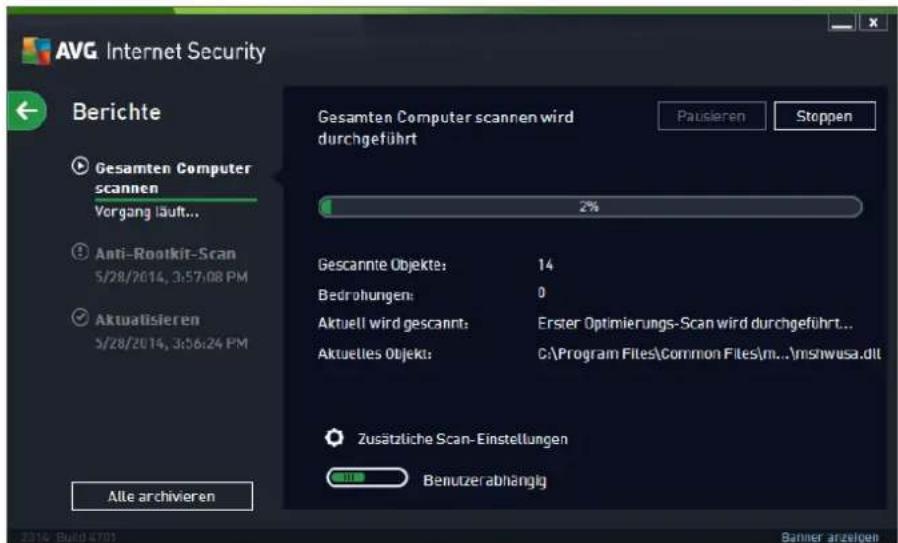Click the AVG logo icon

[37, 52]
